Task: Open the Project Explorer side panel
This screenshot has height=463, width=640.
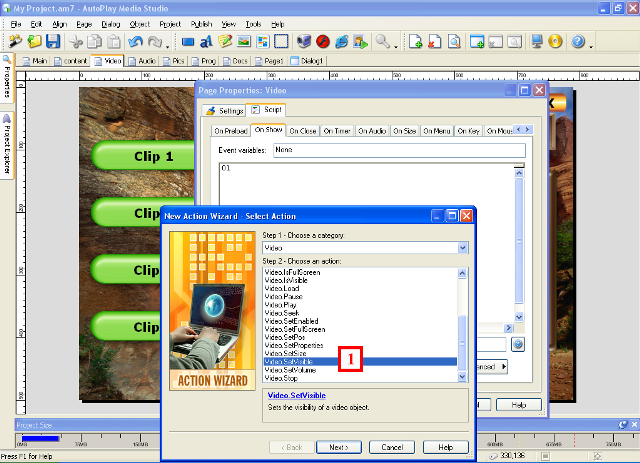Action: (6, 143)
